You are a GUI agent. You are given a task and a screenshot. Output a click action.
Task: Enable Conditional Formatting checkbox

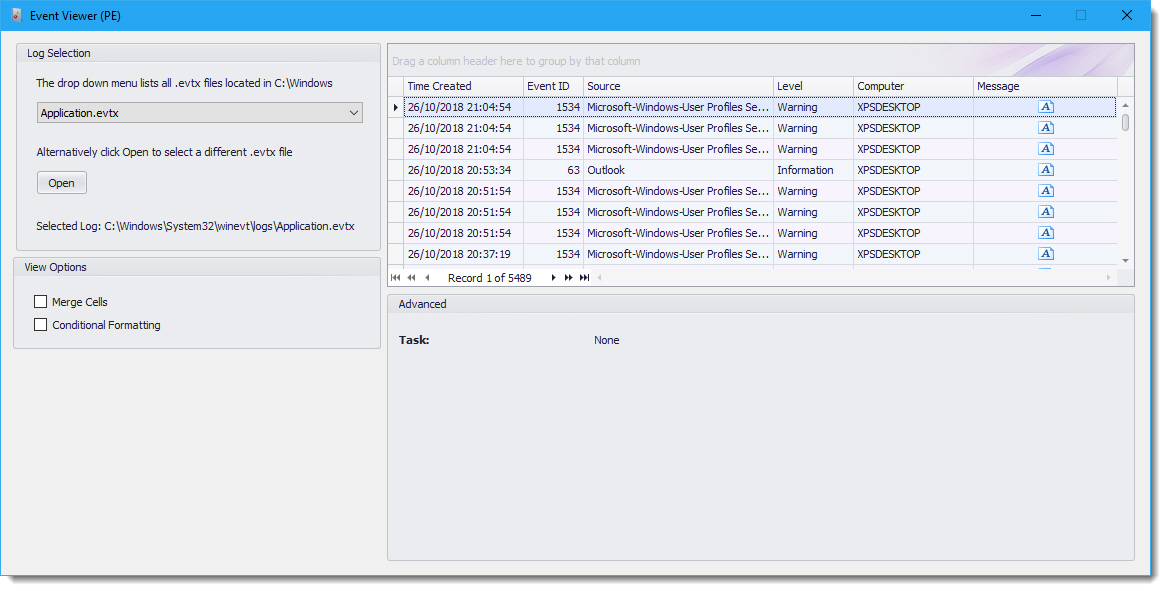[41, 325]
